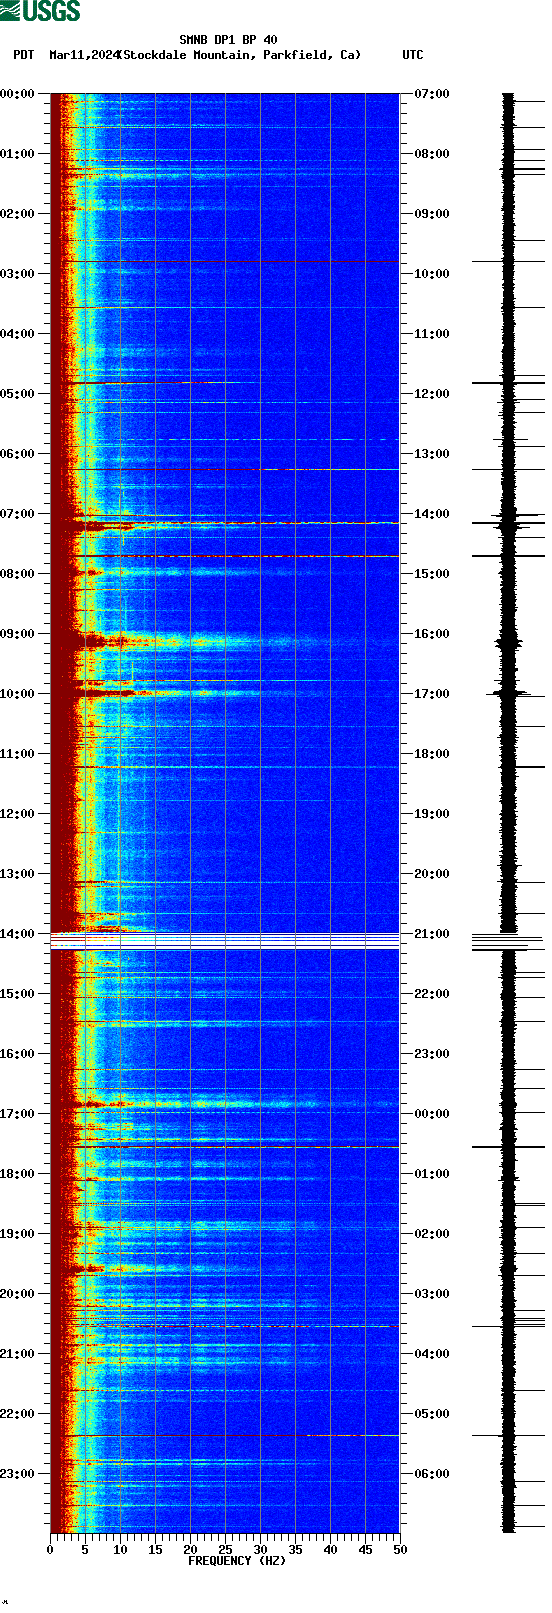Click the '25' frequency tick label

(225, 1550)
